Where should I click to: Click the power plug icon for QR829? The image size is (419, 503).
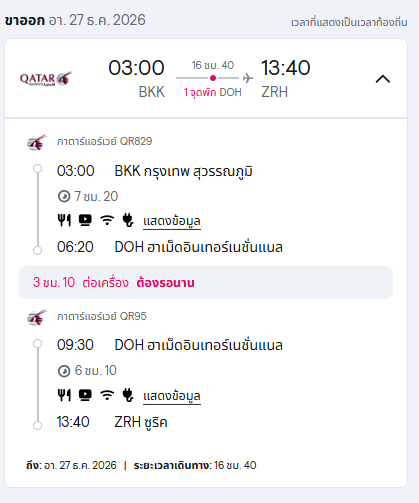click(128, 220)
